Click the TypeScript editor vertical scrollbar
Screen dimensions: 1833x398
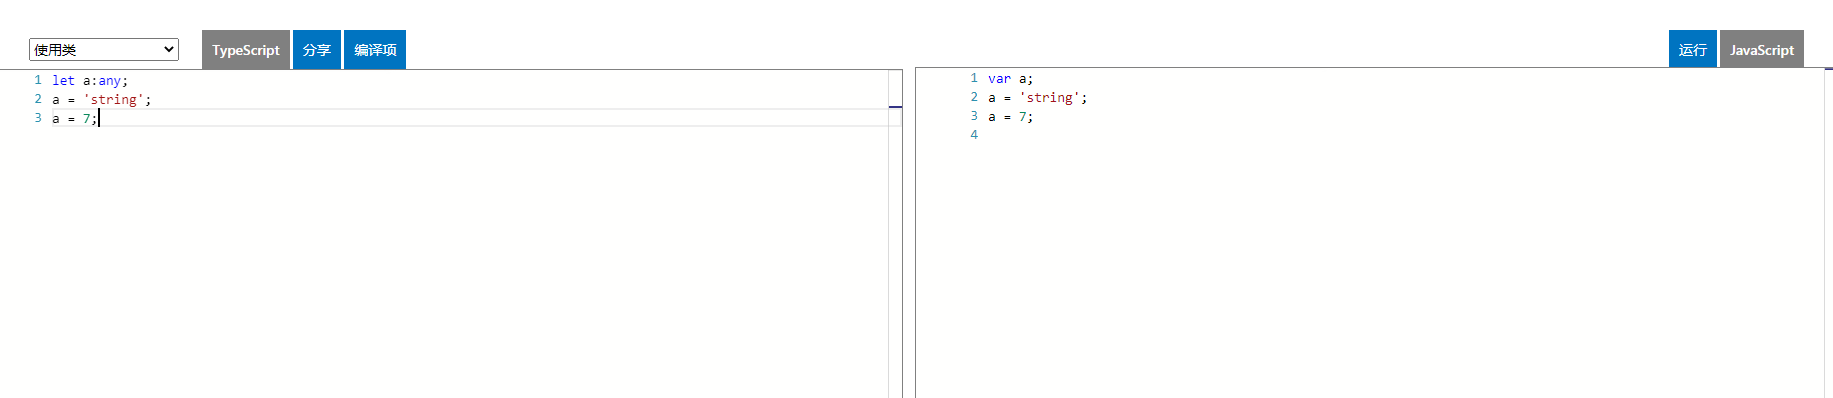[895, 234]
